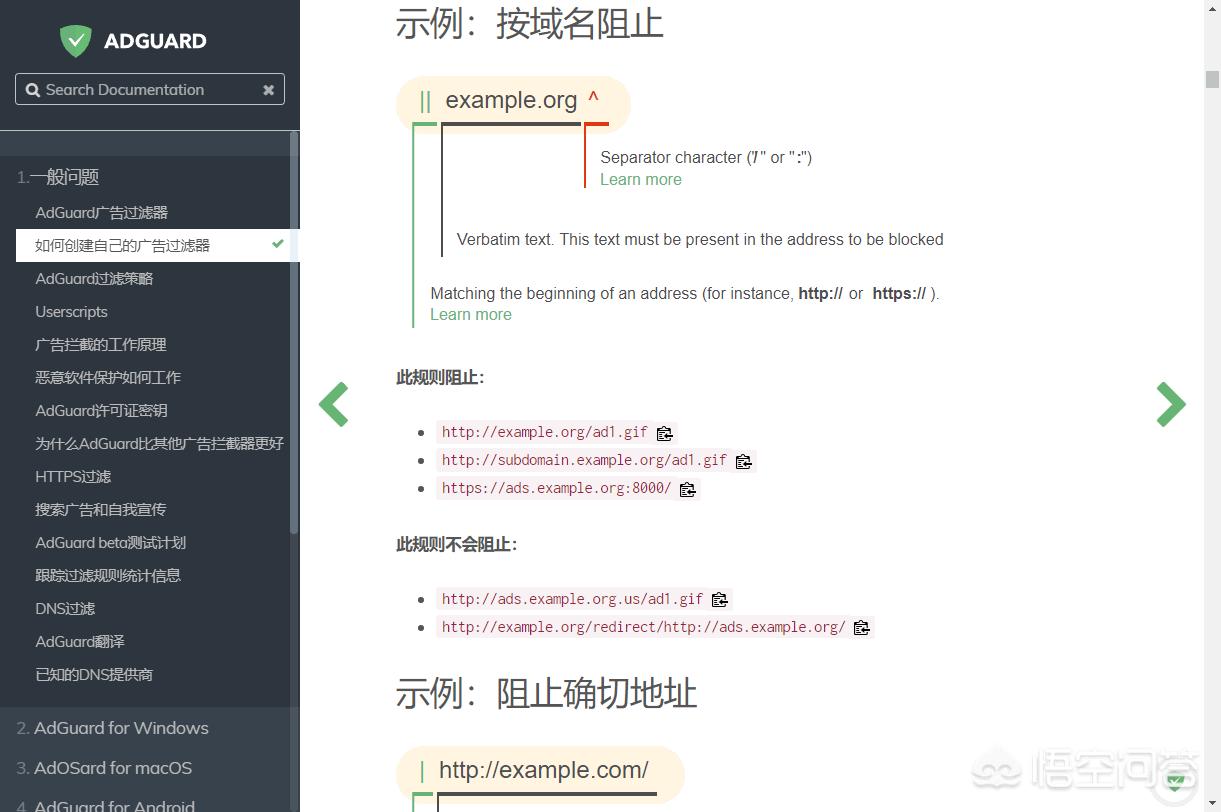This screenshot has height=812, width=1221.
Task: Click the 示例：按域名阻止 heading
Action: [x=529, y=24]
